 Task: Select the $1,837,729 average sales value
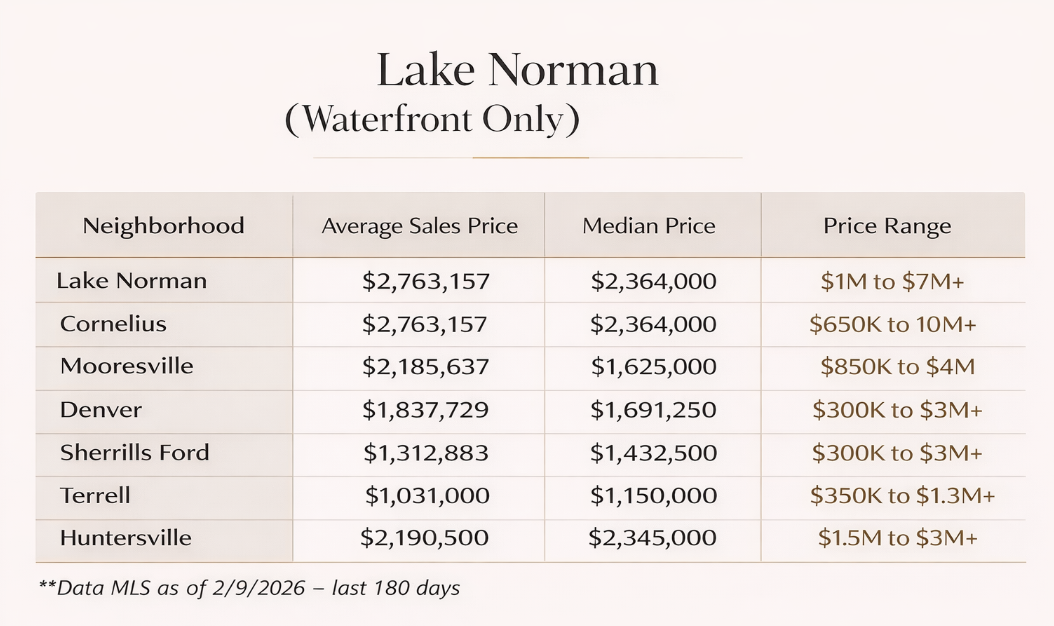coord(425,410)
